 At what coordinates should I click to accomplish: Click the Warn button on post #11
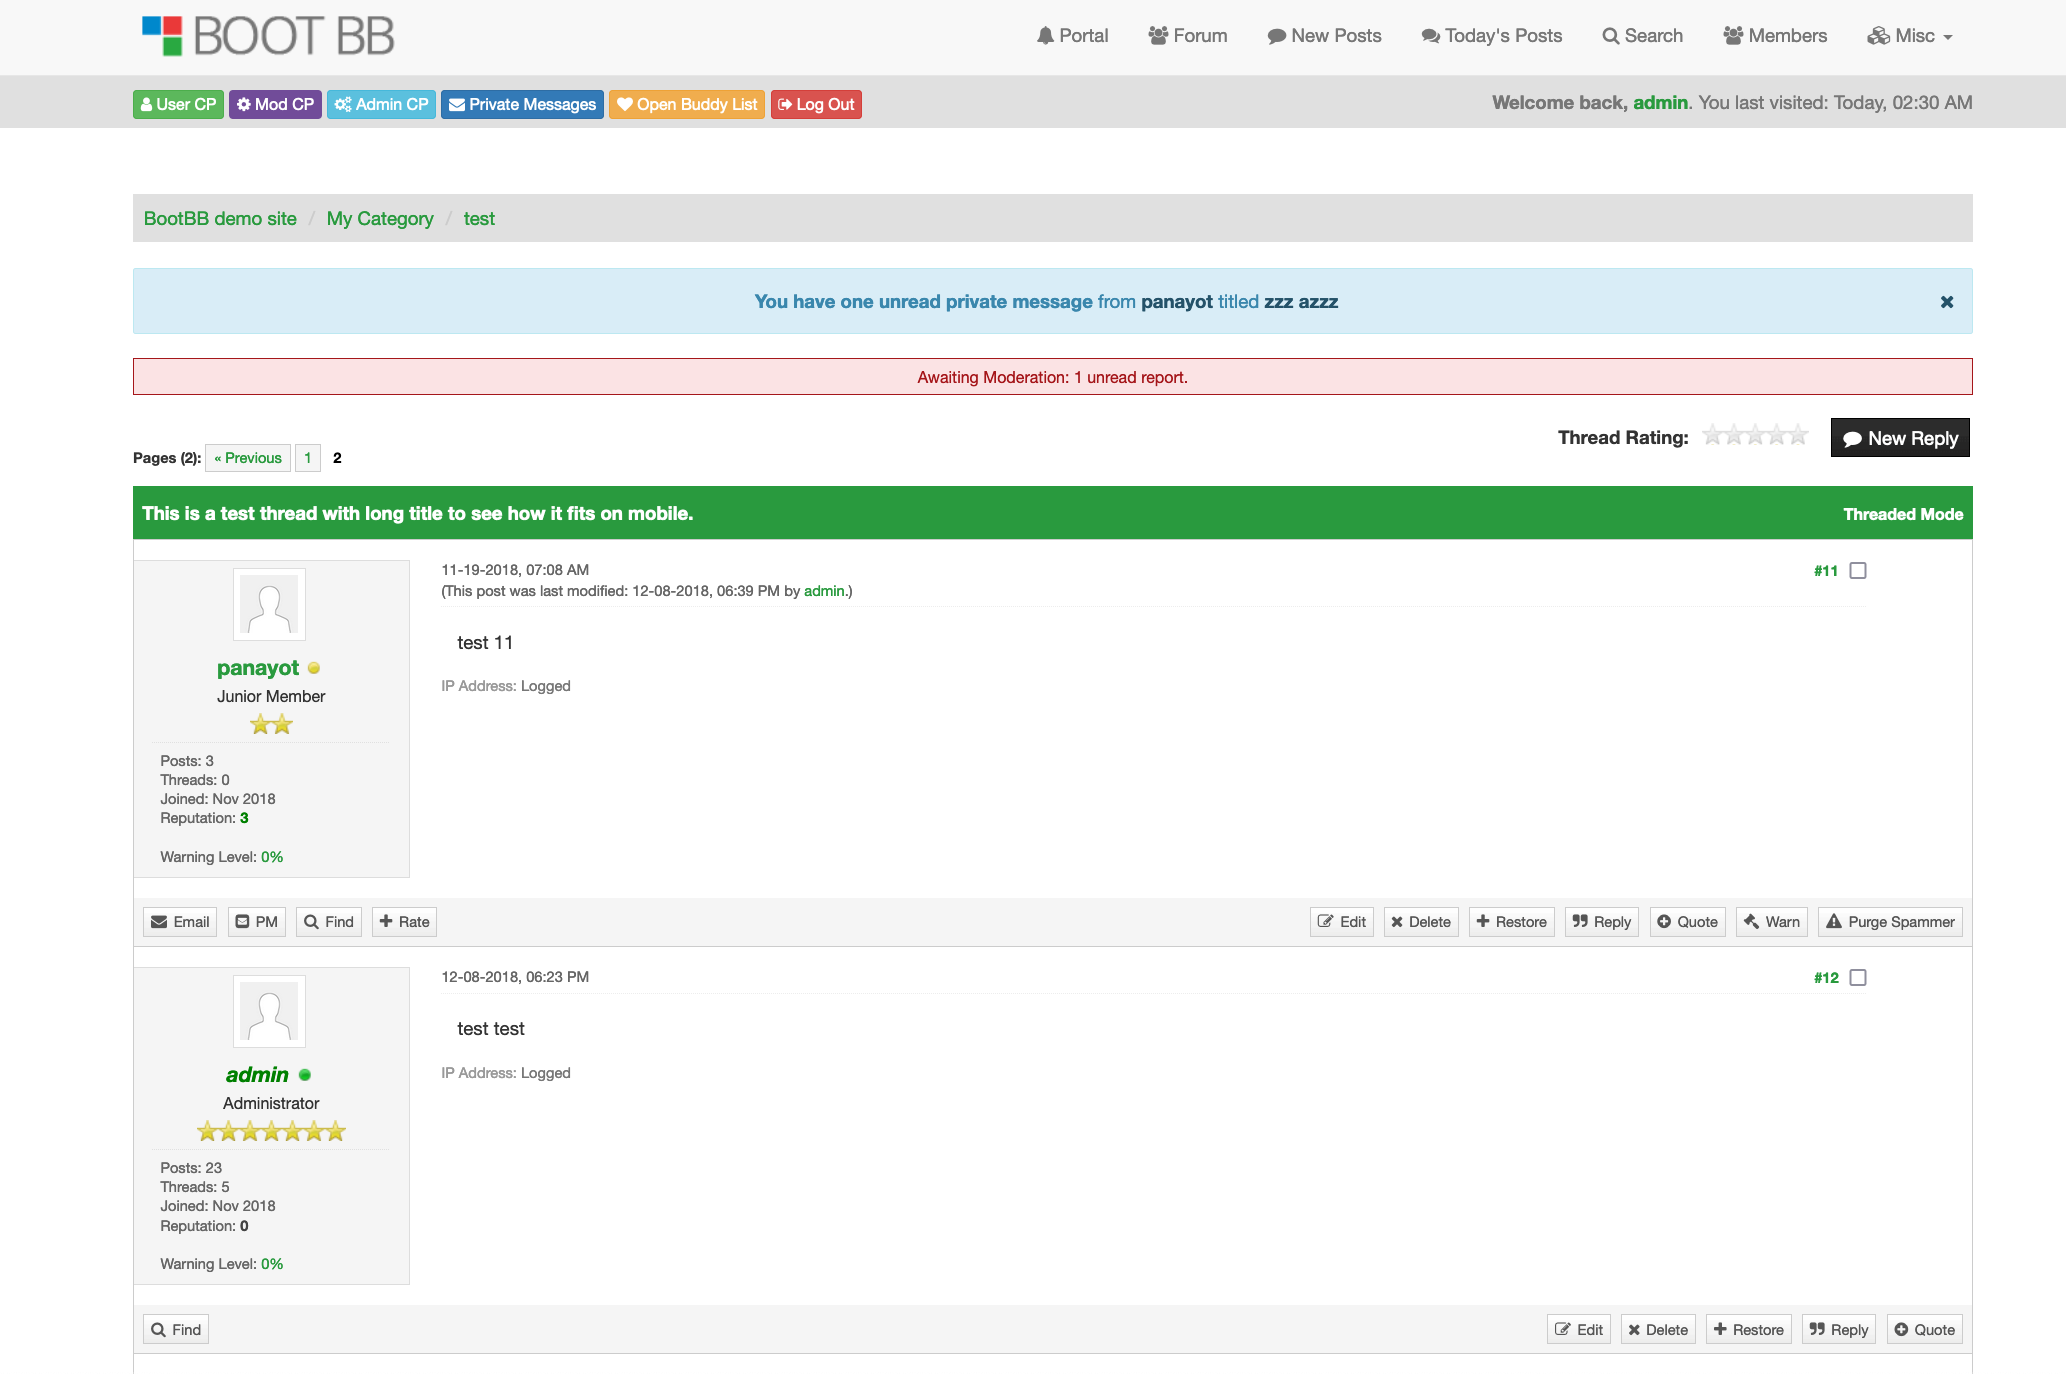click(x=1771, y=922)
